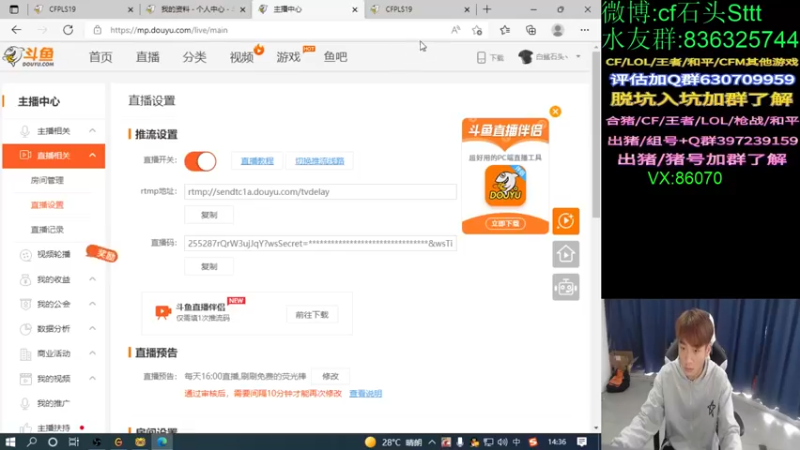Open a new browser tab
The height and width of the screenshot is (450, 800).
click(x=487, y=9)
